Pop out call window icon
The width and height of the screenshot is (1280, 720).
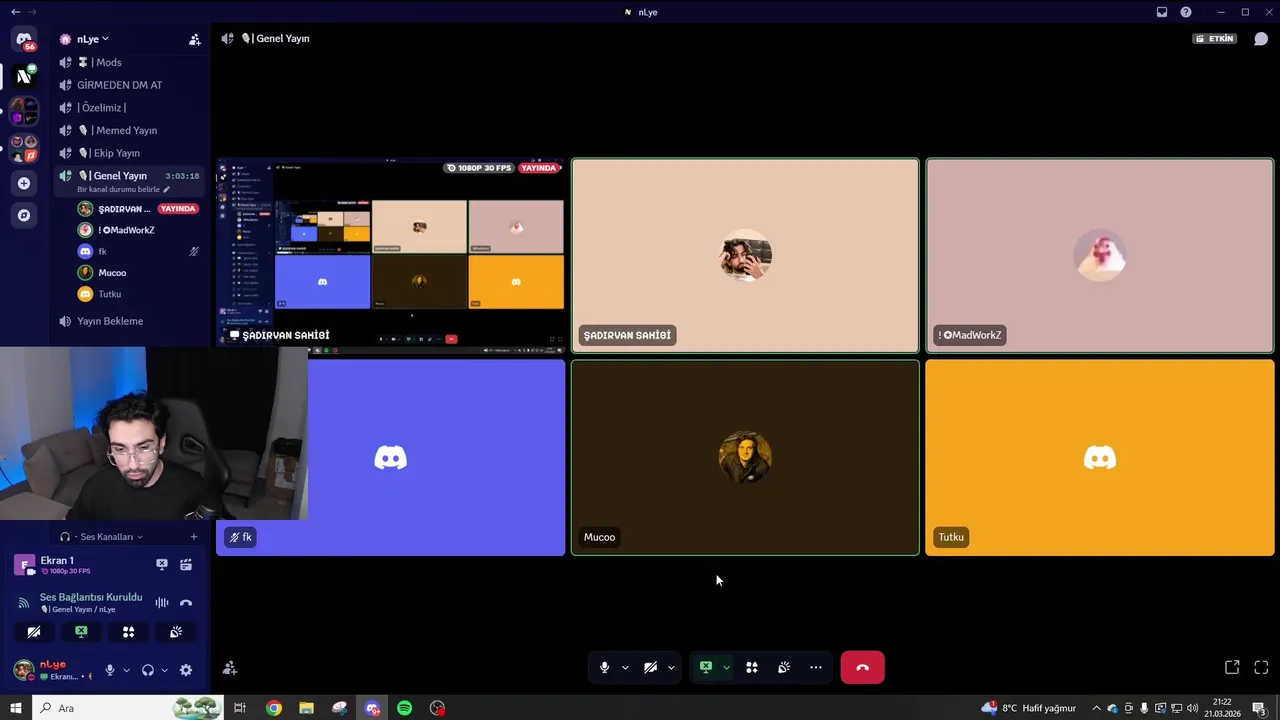click(x=1232, y=667)
